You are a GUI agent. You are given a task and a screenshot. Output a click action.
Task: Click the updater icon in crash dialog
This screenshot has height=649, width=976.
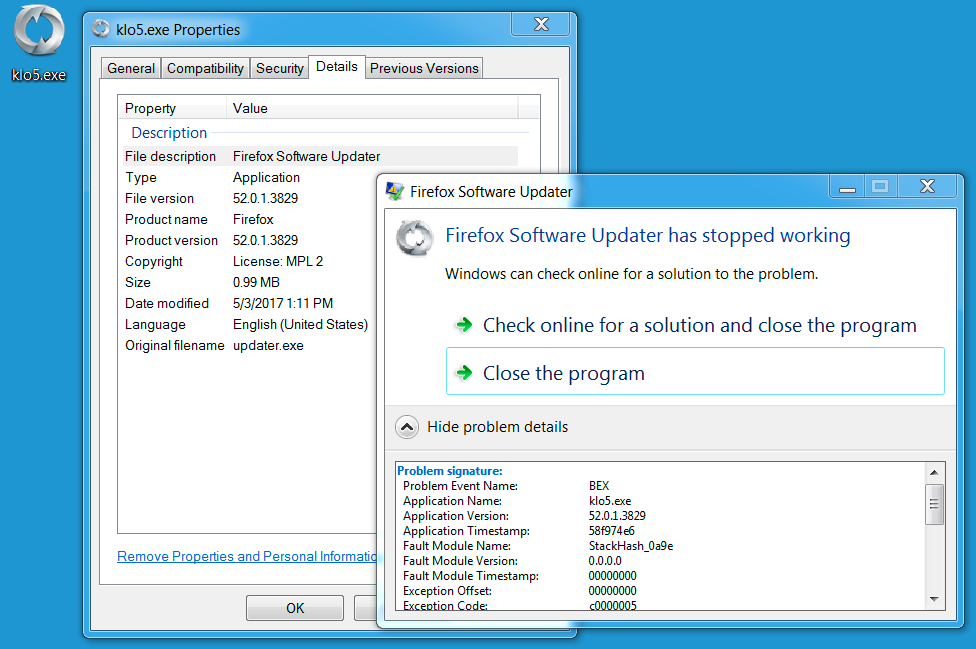415,238
